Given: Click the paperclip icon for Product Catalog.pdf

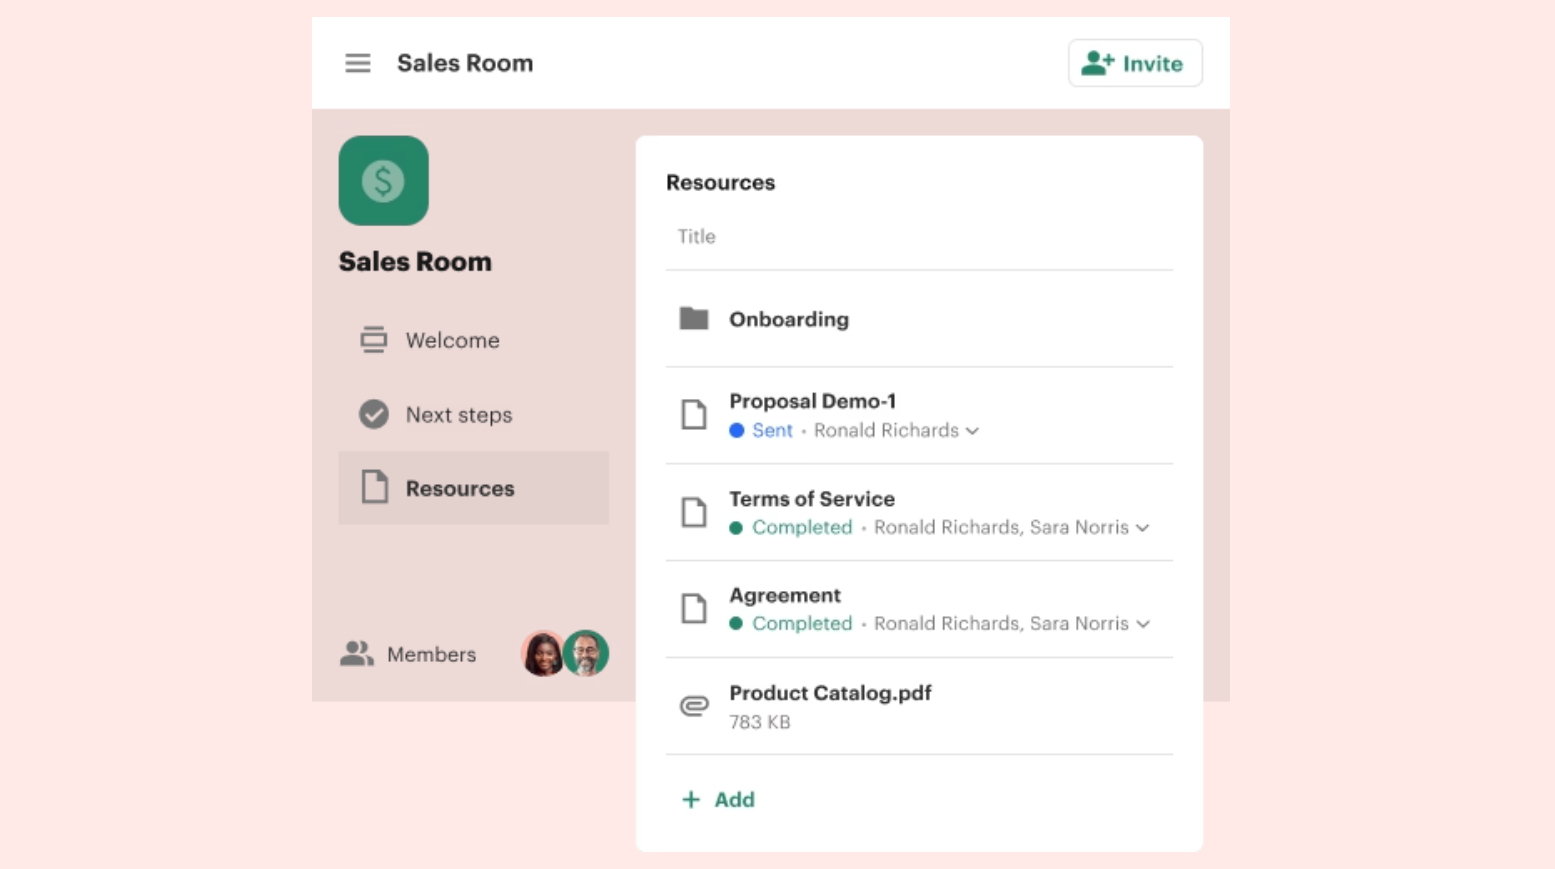Looking at the screenshot, I should 694,706.
